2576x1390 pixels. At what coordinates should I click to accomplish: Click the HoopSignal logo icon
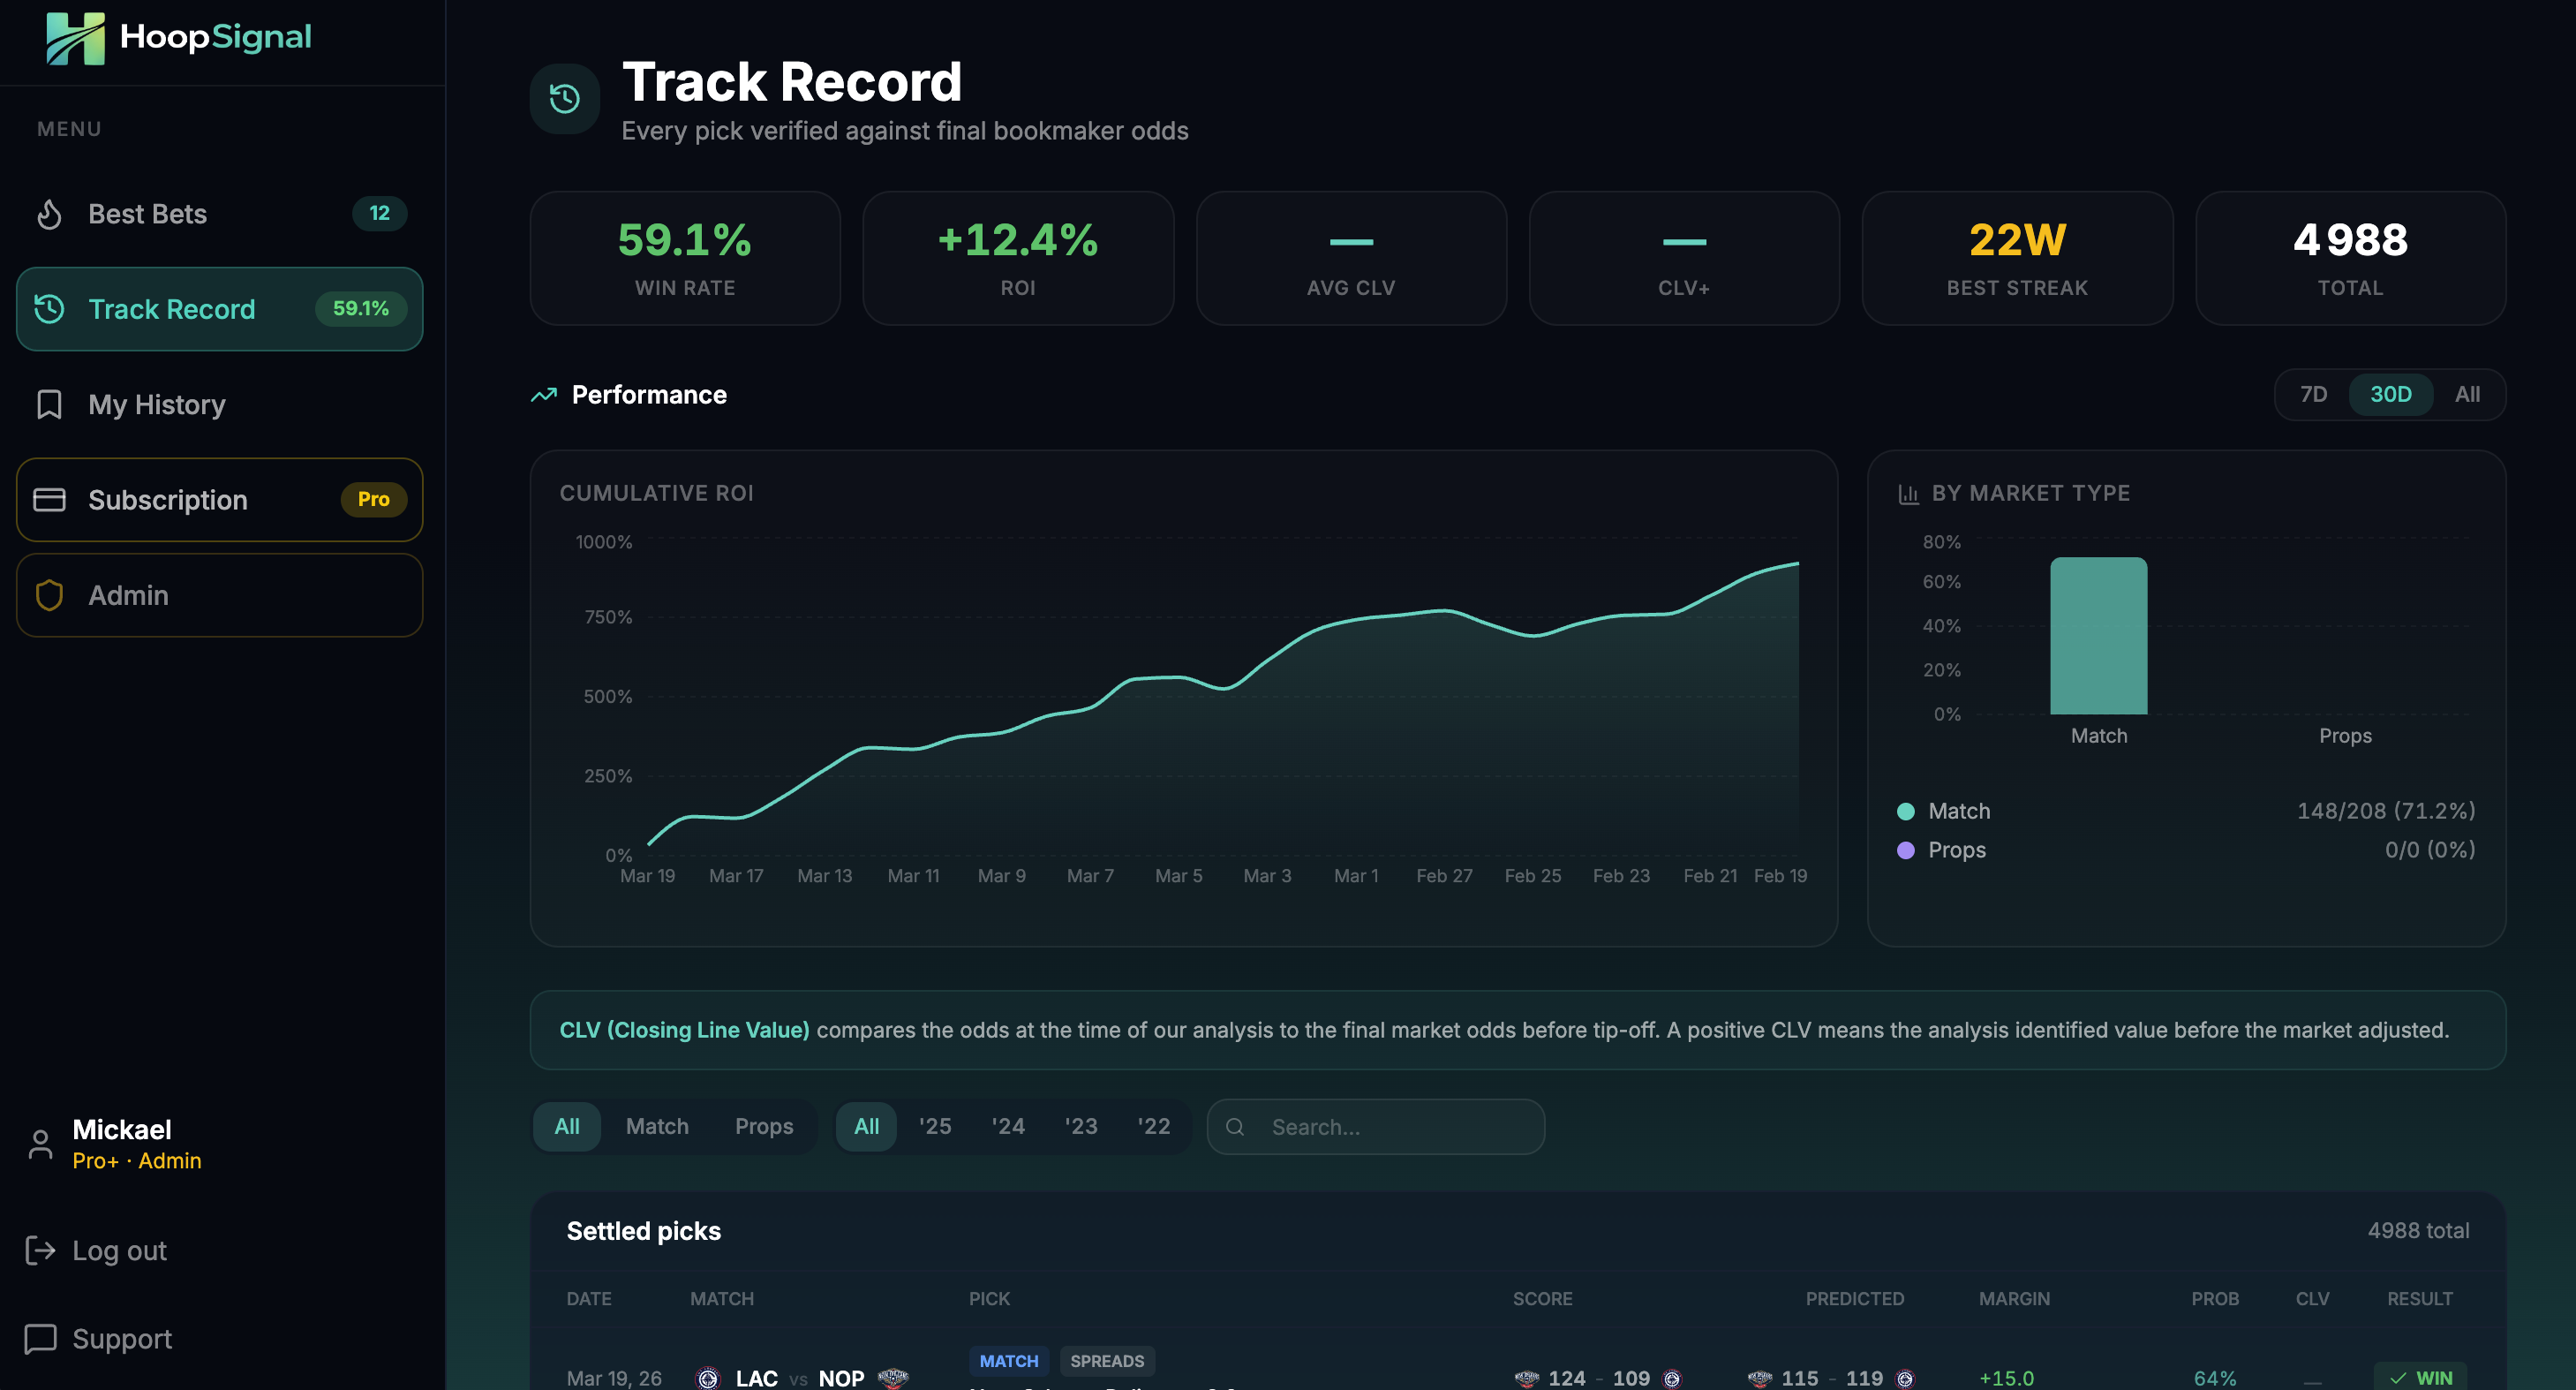pos(75,38)
